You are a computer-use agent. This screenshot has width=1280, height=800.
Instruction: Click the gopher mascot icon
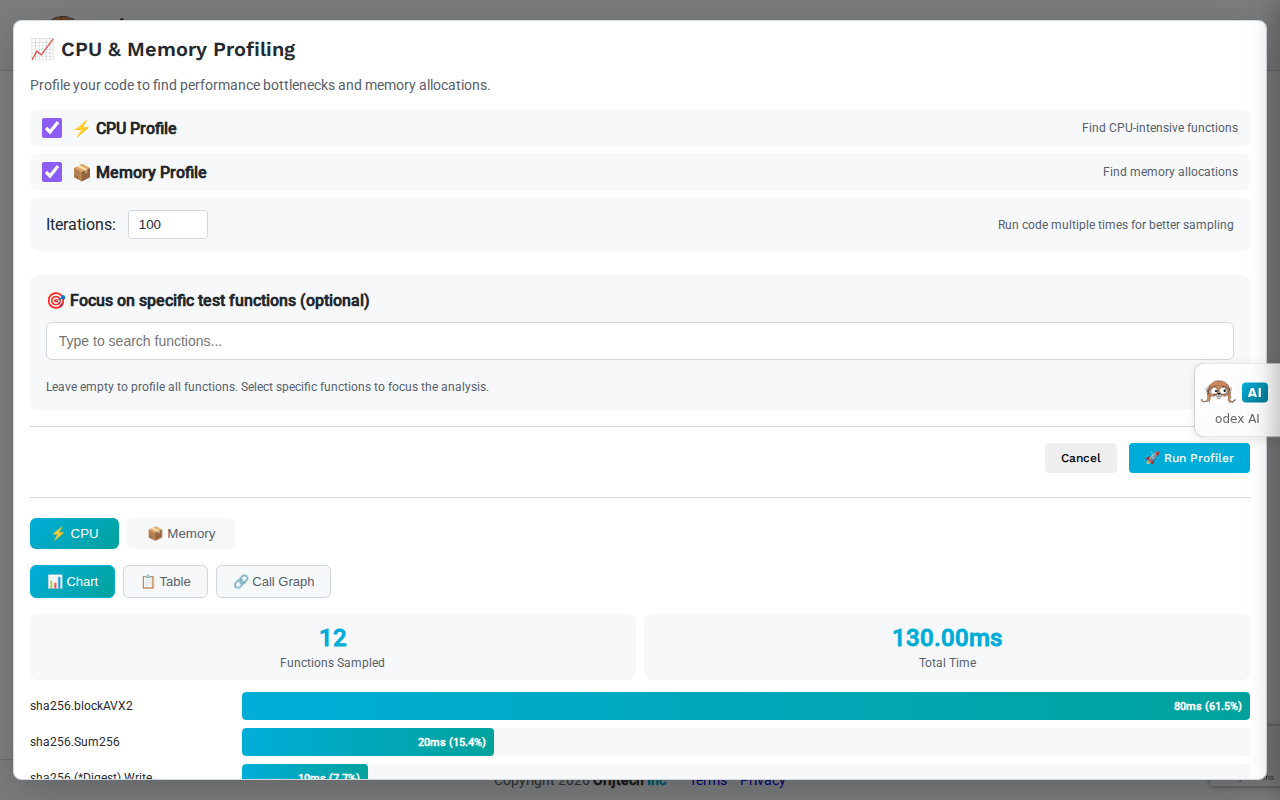click(x=1219, y=392)
